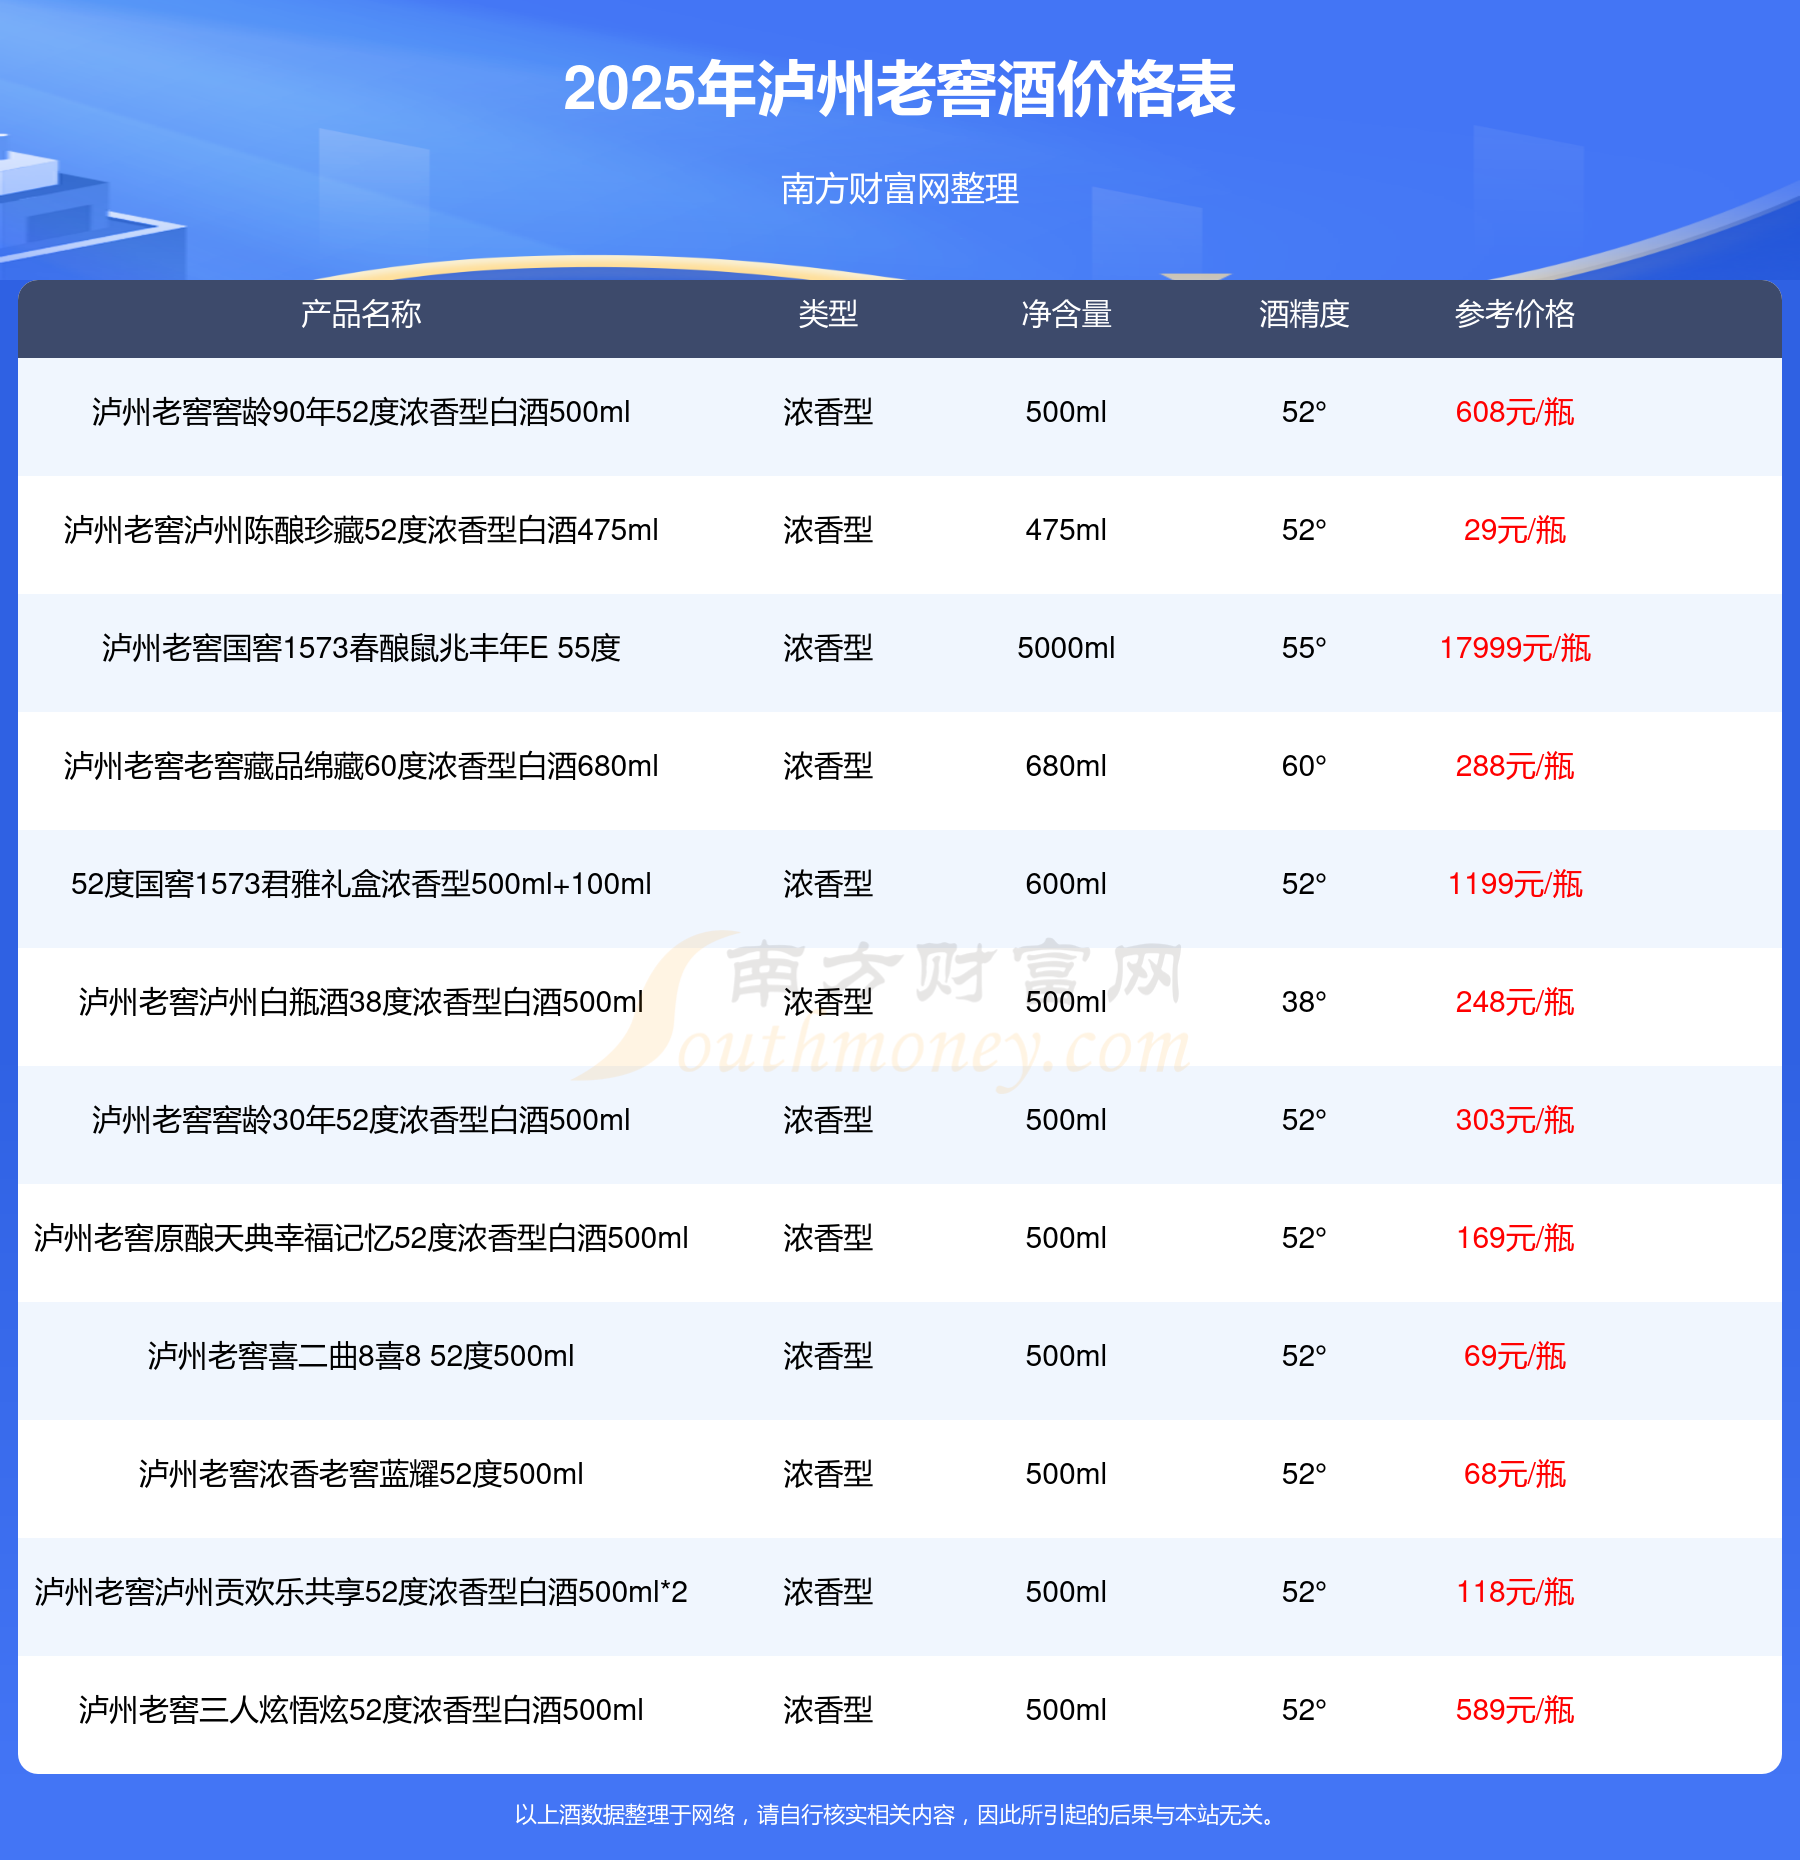
Task: Click product name 52度国窖1573君雅礼盒浓香型500ml+100ml
Action: pyautogui.click(x=361, y=884)
